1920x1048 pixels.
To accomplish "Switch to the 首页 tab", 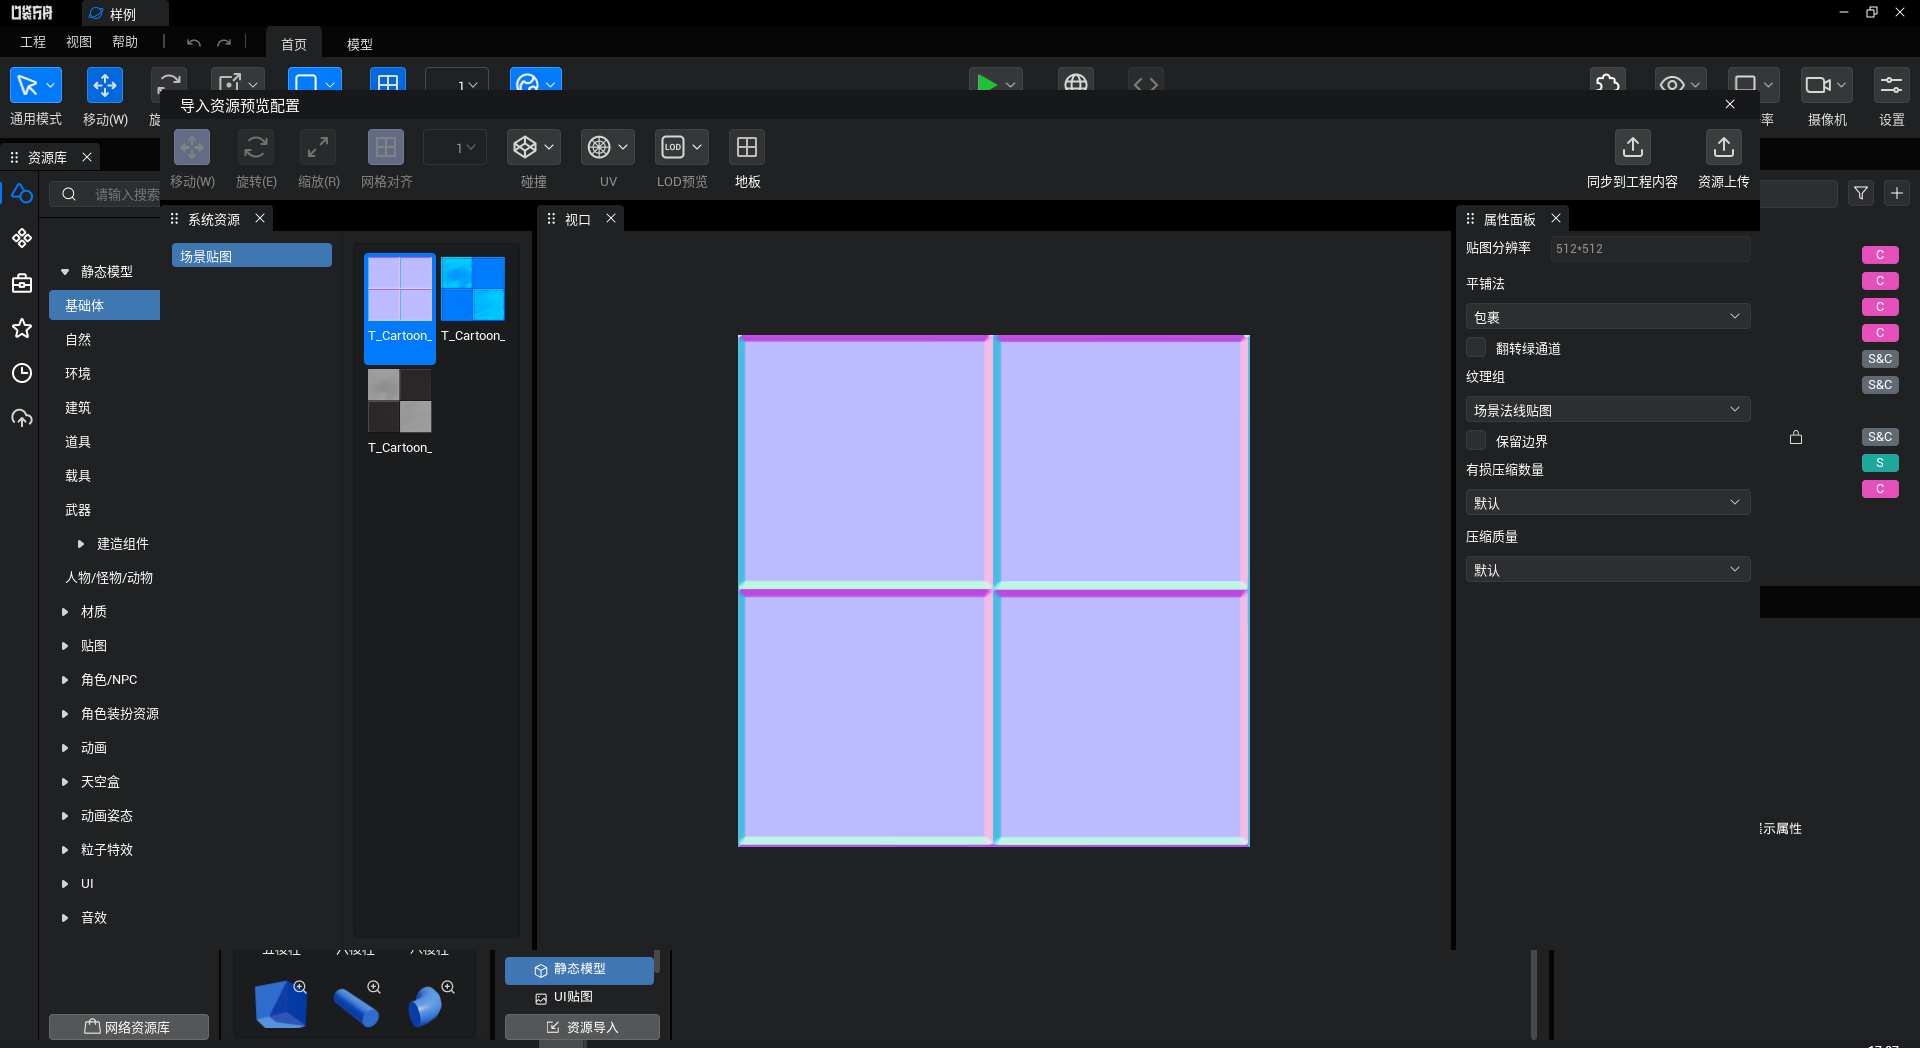I will pyautogui.click(x=294, y=44).
